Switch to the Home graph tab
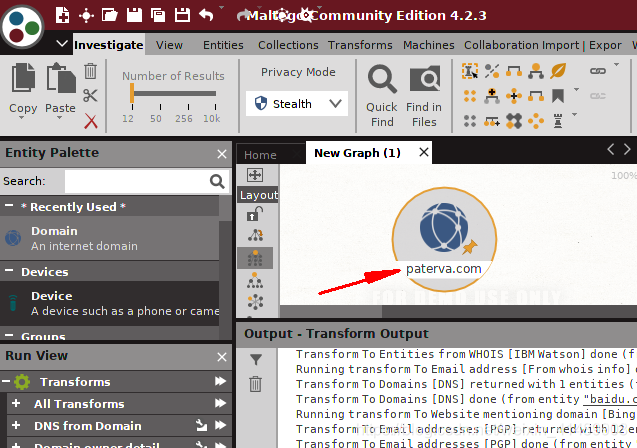The width and height of the screenshot is (637, 448). point(260,155)
